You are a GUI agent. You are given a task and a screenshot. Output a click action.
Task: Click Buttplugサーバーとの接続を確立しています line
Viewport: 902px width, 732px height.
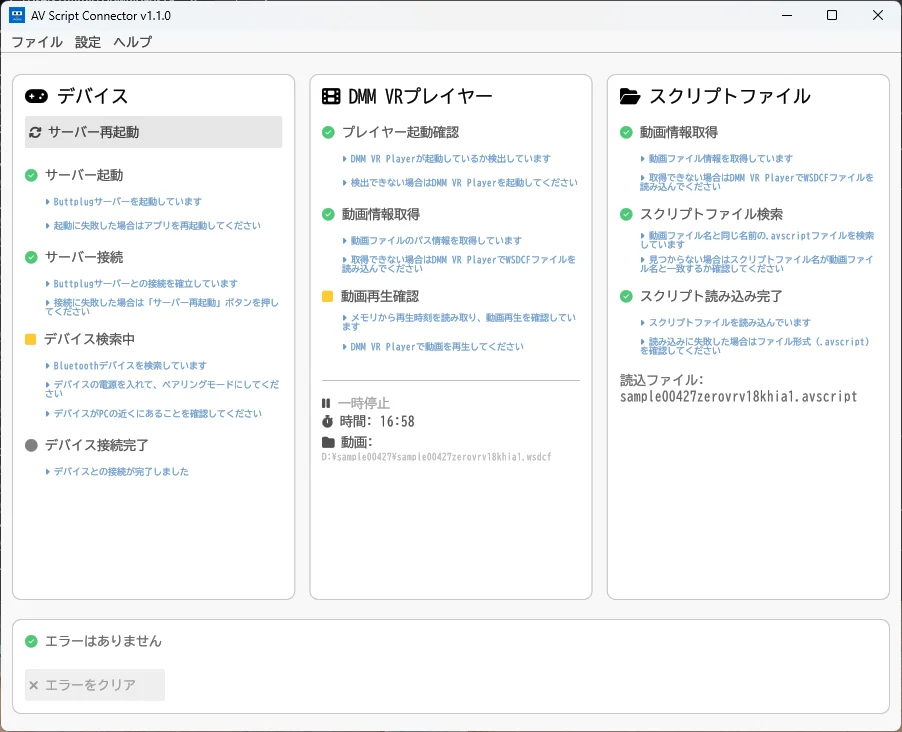(x=142, y=284)
